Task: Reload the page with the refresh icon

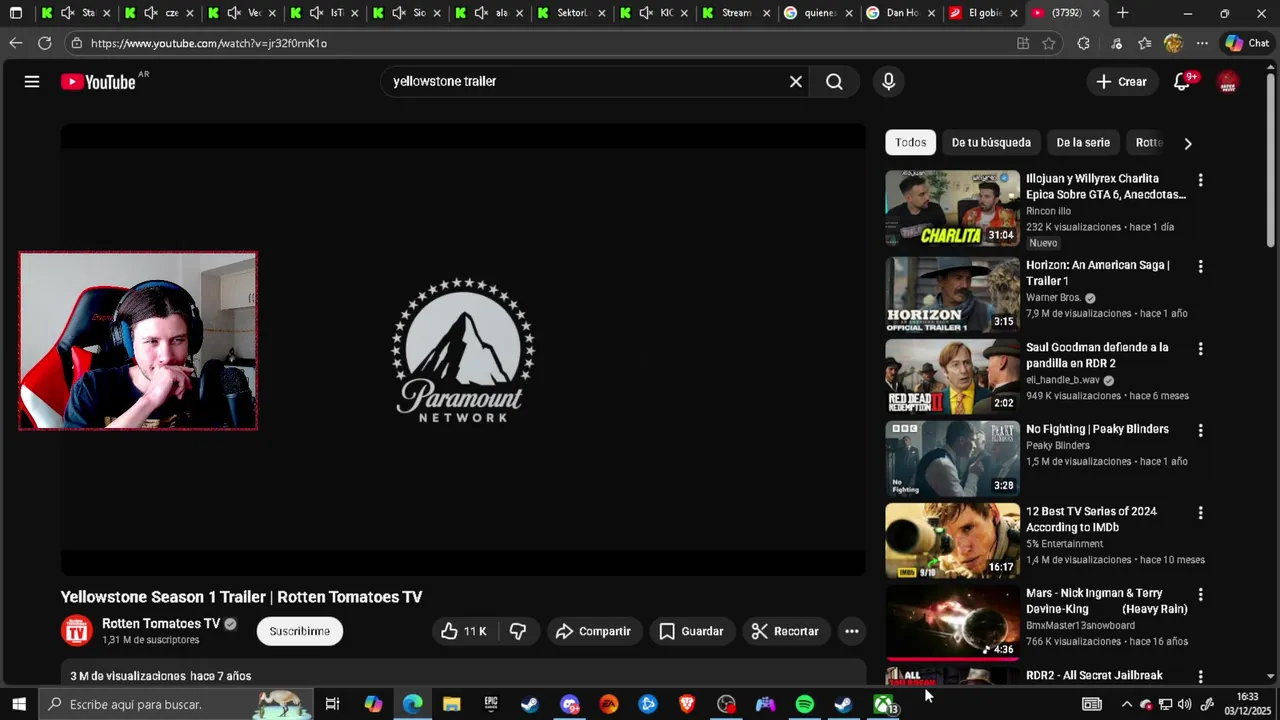Action: tap(44, 43)
